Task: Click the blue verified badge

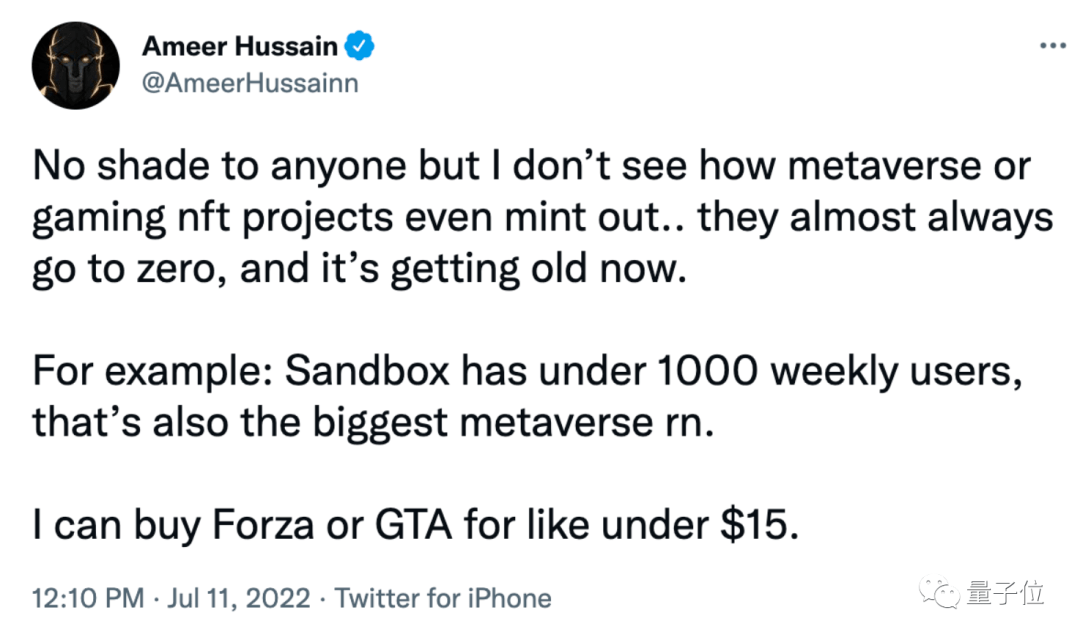Action: point(360,46)
